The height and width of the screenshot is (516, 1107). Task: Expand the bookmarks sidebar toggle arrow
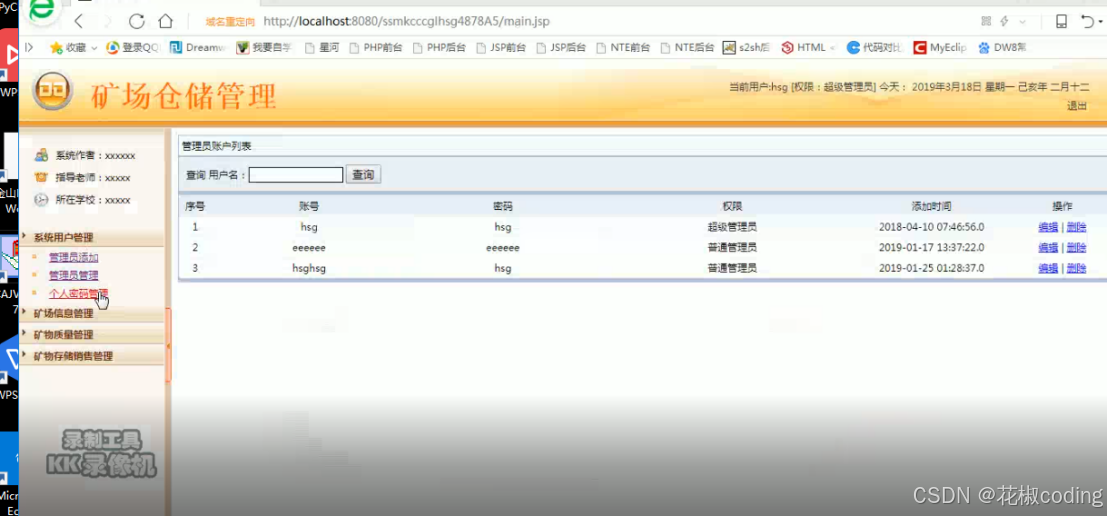(29, 47)
